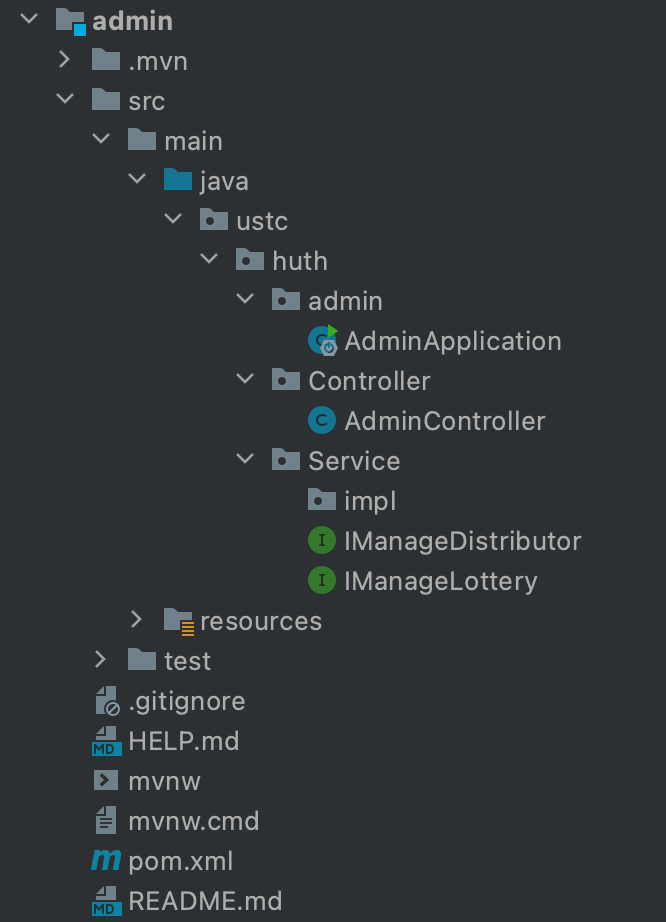This screenshot has width=666, height=922.
Task: Expand the .mvn folder
Action: [x=65, y=61]
